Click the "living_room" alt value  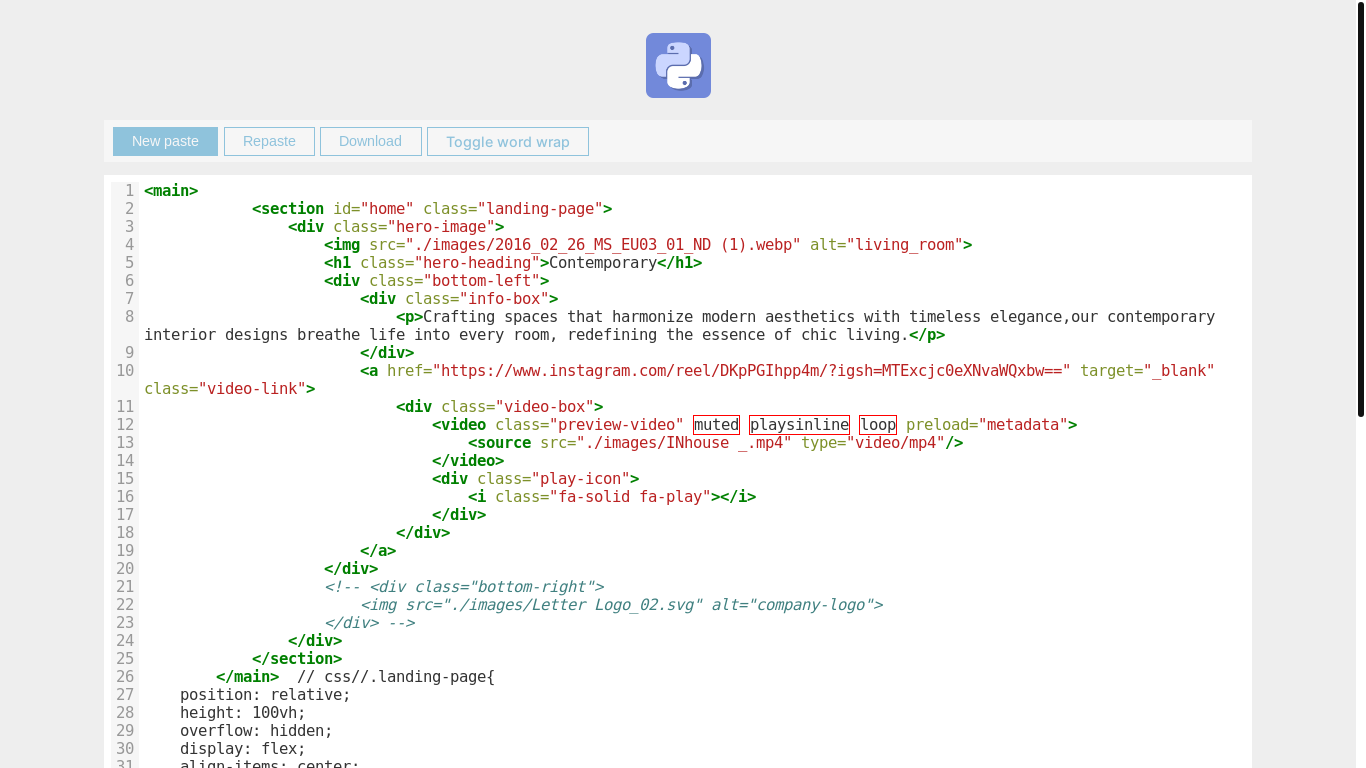904,245
